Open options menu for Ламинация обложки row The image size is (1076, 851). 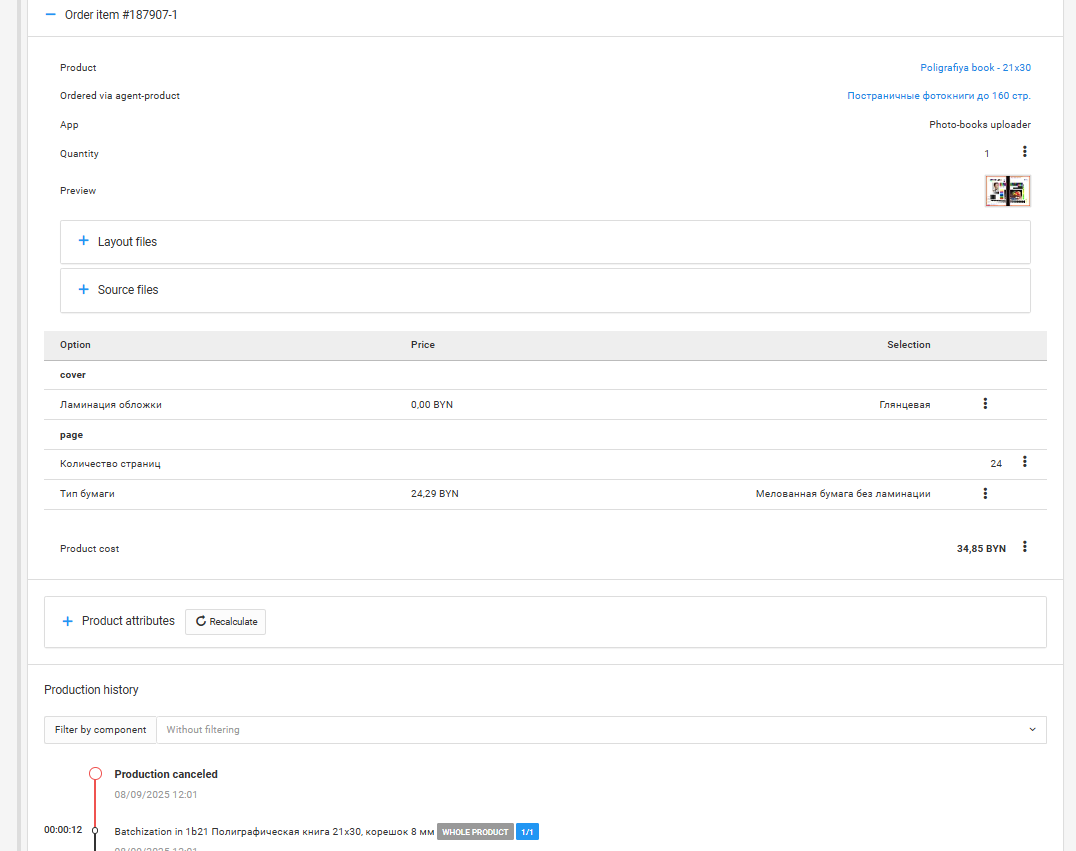pyautogui.click(x=985, y=404)
